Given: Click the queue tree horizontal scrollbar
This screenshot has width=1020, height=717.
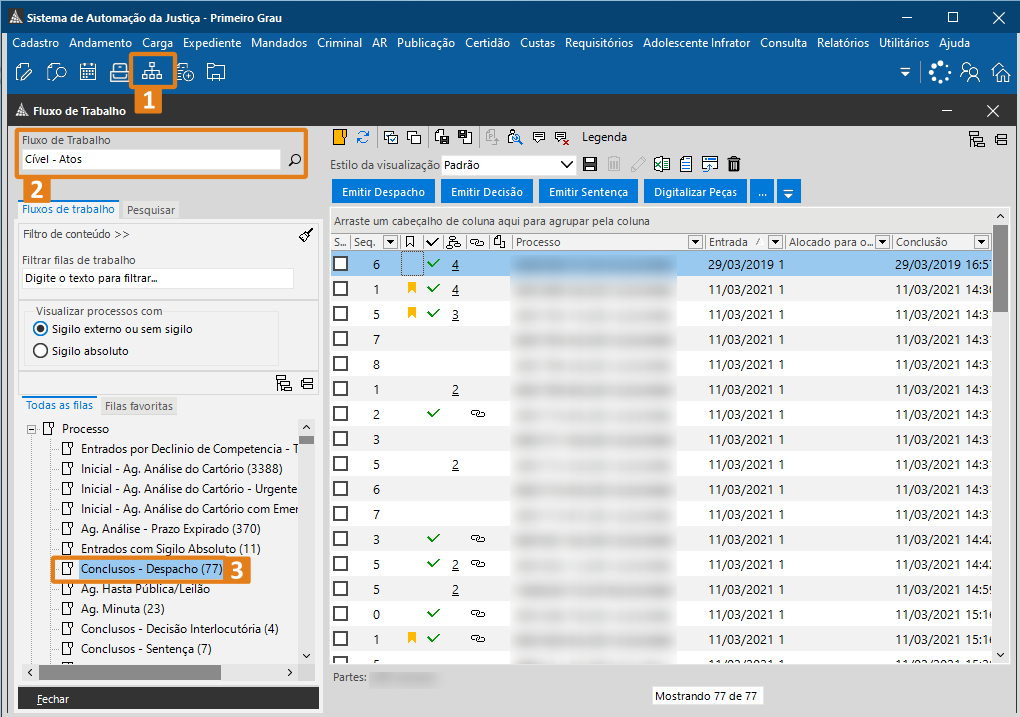Looking at the screenshot, I should (x=130, y=672).
